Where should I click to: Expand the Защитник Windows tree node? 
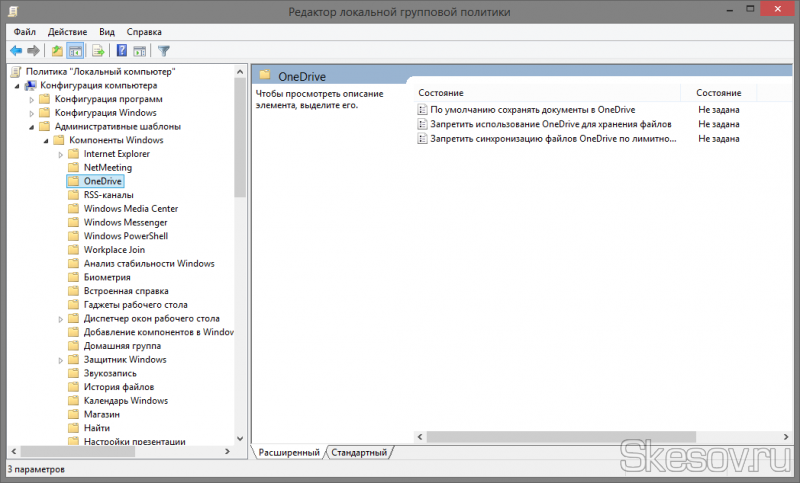(60, 359)
